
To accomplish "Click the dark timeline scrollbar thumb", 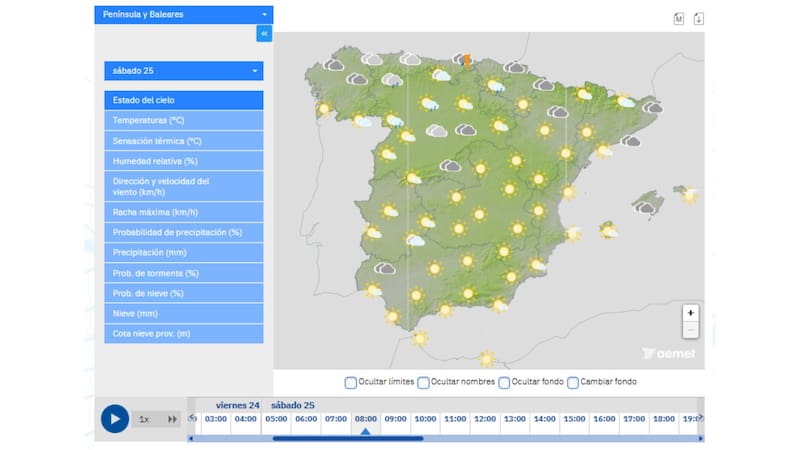I will click(348, 439).
